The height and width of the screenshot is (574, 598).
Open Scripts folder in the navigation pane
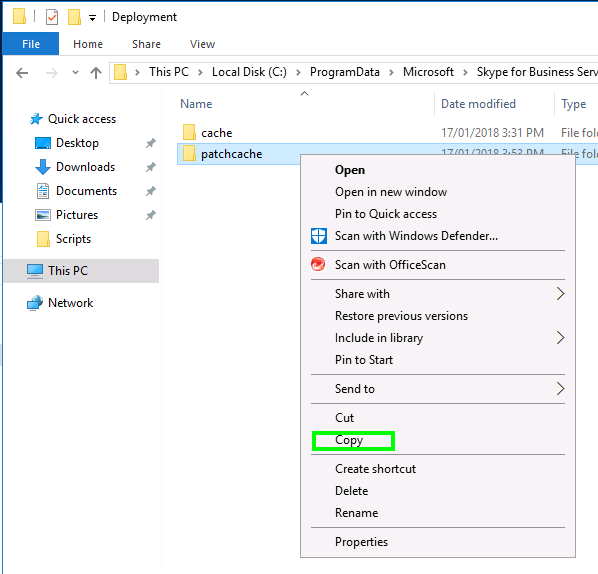tap(73, 239)
